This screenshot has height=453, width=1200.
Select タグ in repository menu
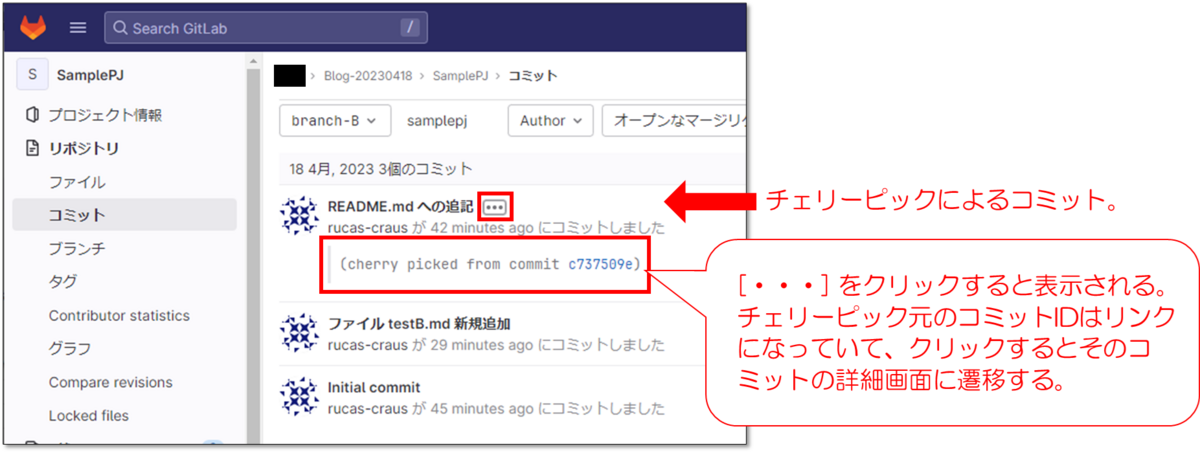62,282
